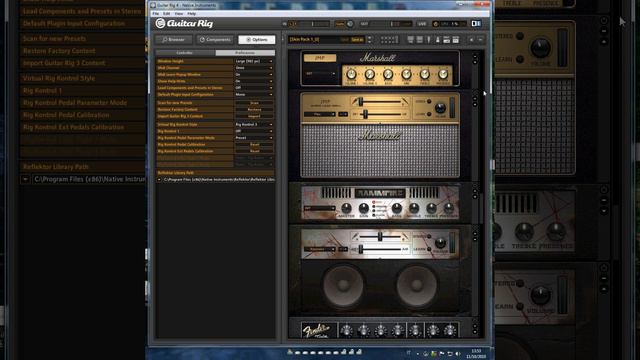This screenshot has width=640, height=360.
Task: Click the Restore Factory Content button
Action: click(x=254, y=109)
